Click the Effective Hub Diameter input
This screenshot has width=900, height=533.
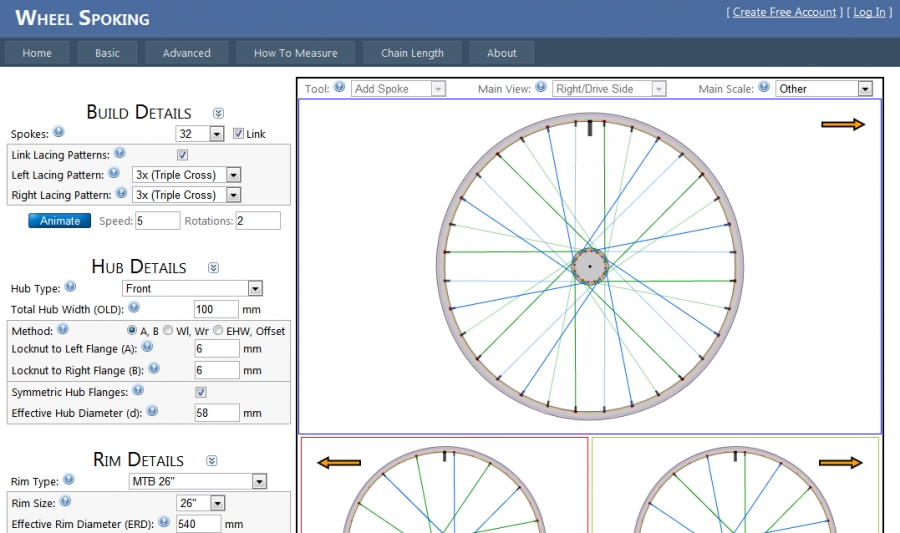point(216,413)
